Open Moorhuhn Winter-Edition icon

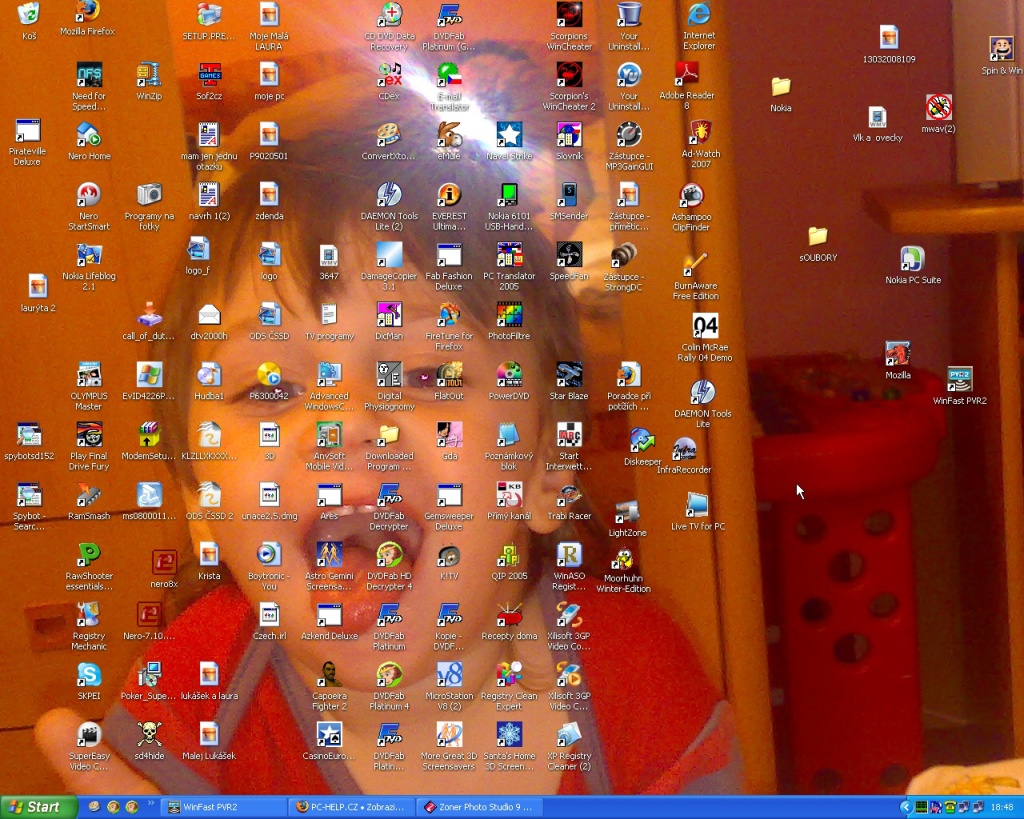[x=624, y=570]
